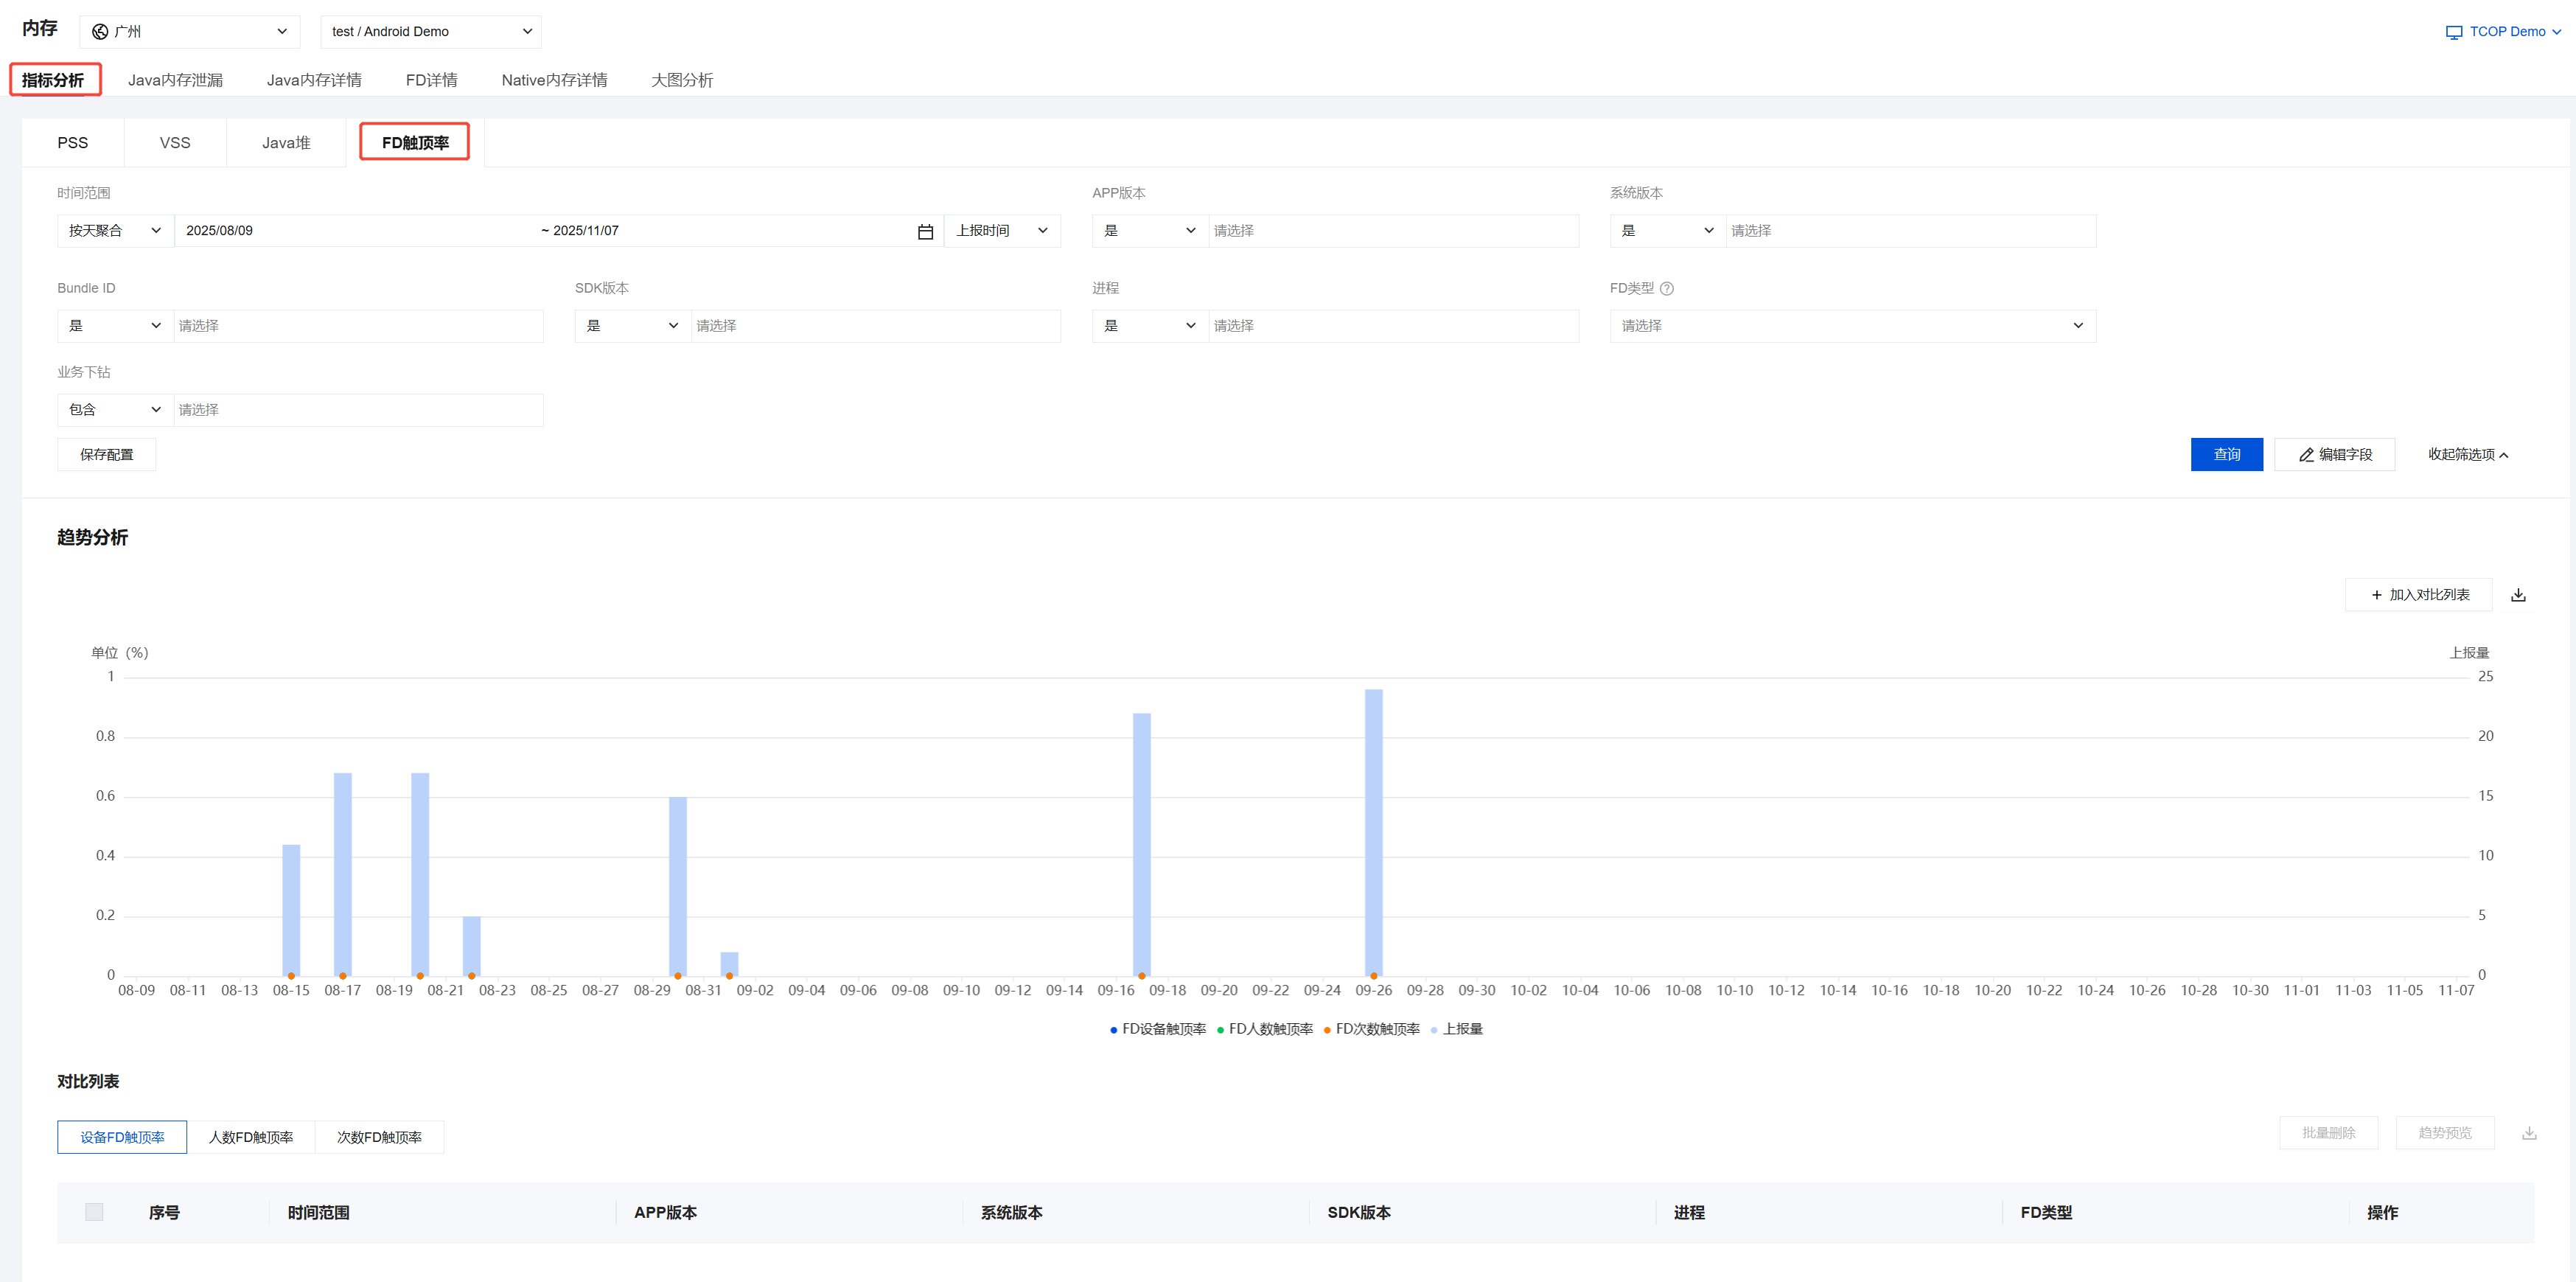This screenshot has width=2576, height=1282.
Task: Click the 保存配置 button
Action: pos(106,454)
